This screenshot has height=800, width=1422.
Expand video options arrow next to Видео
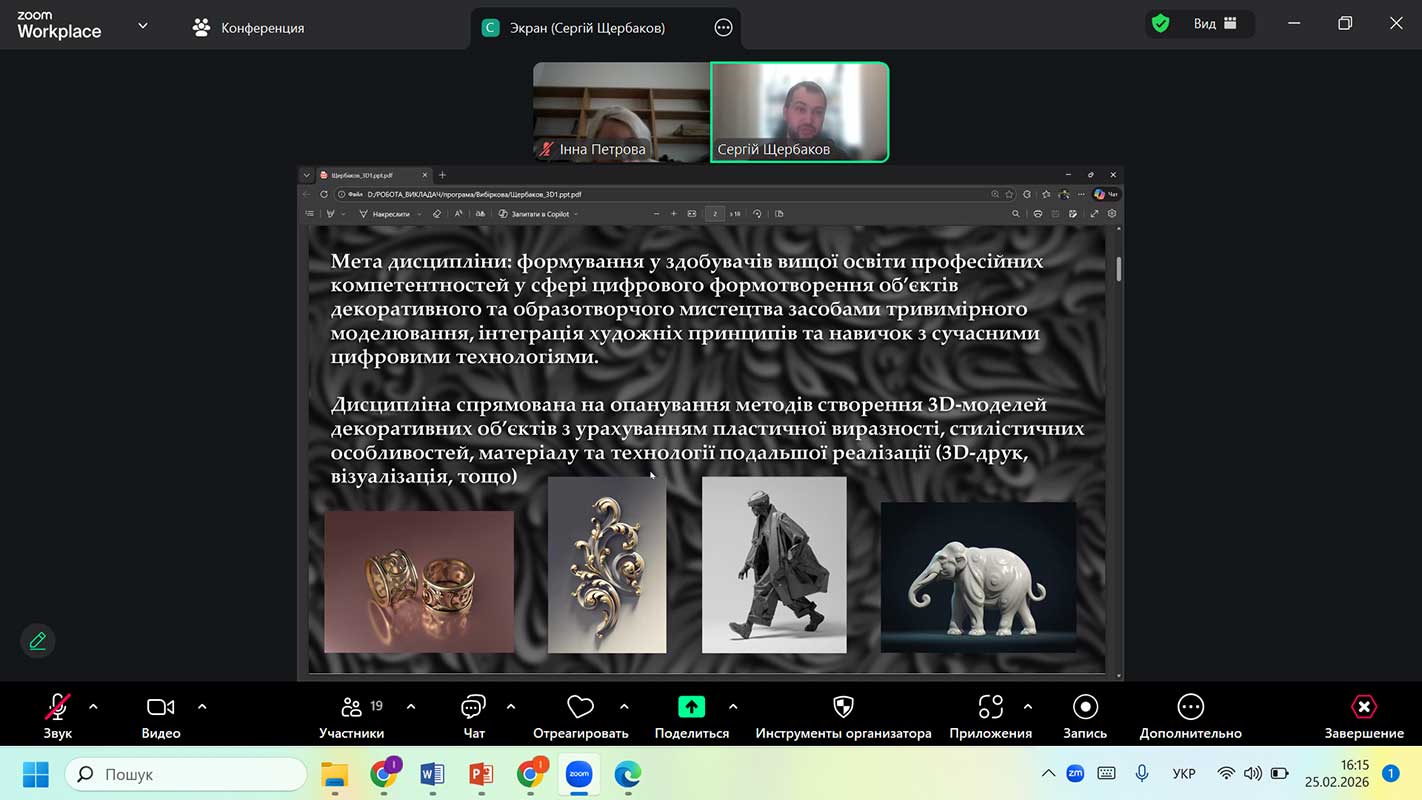202,707
